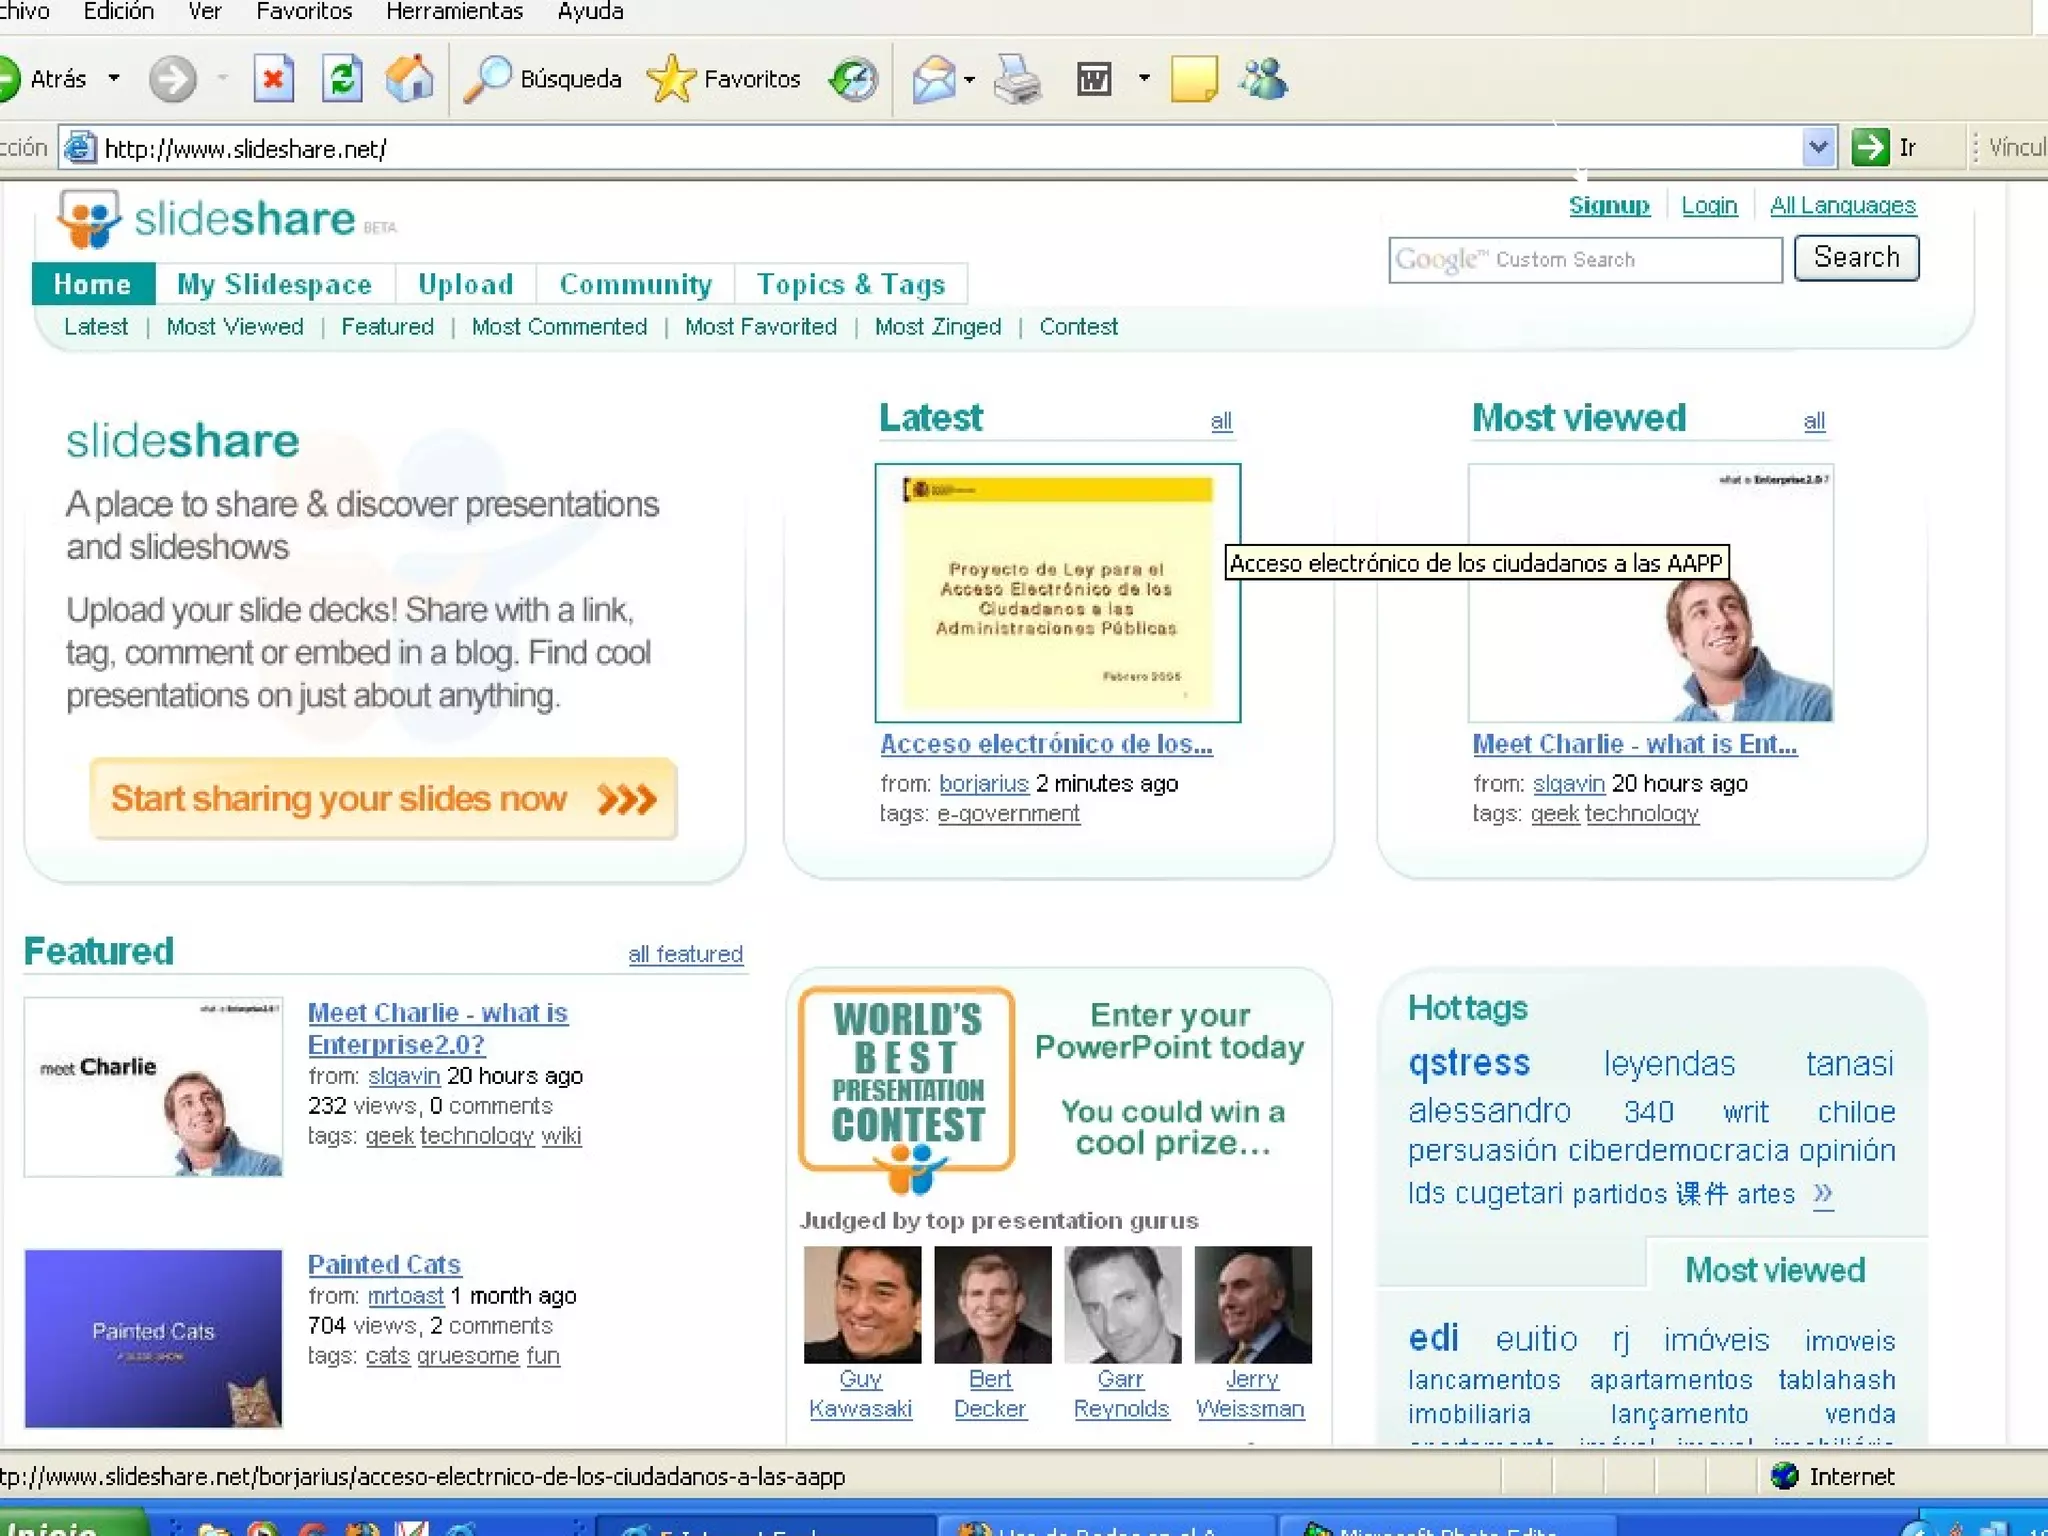
Task: Switch to the Topics & Tags tab
Action: tap(850, 284)
